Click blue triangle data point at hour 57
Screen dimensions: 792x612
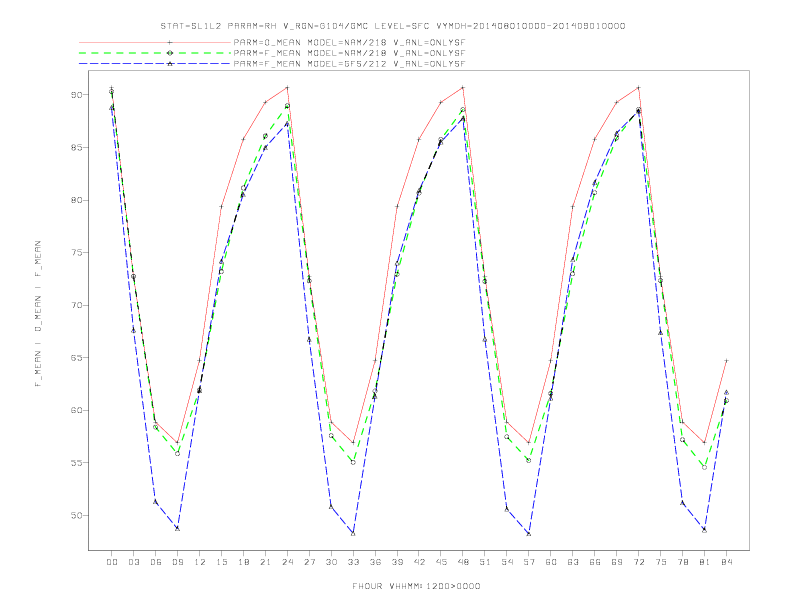pos(529,533)
